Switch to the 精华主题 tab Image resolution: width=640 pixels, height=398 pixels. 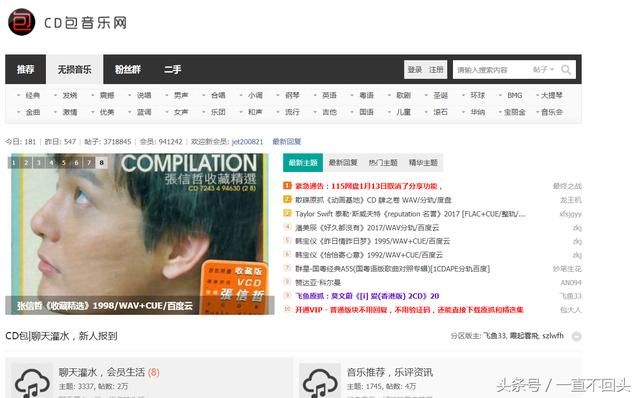pos(423,162)
